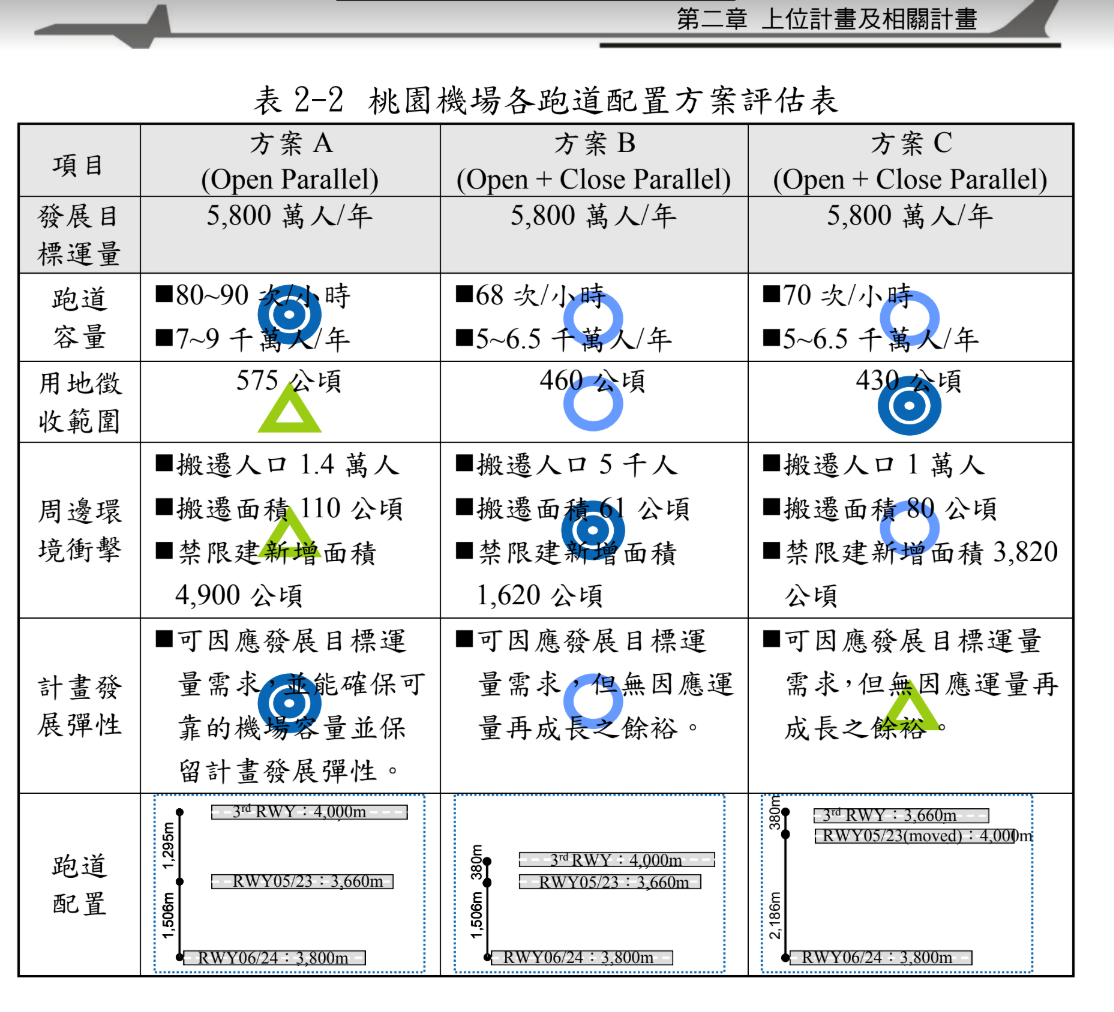
Task: Click the 方案 A column heading
Action: [x=291, y=144]
